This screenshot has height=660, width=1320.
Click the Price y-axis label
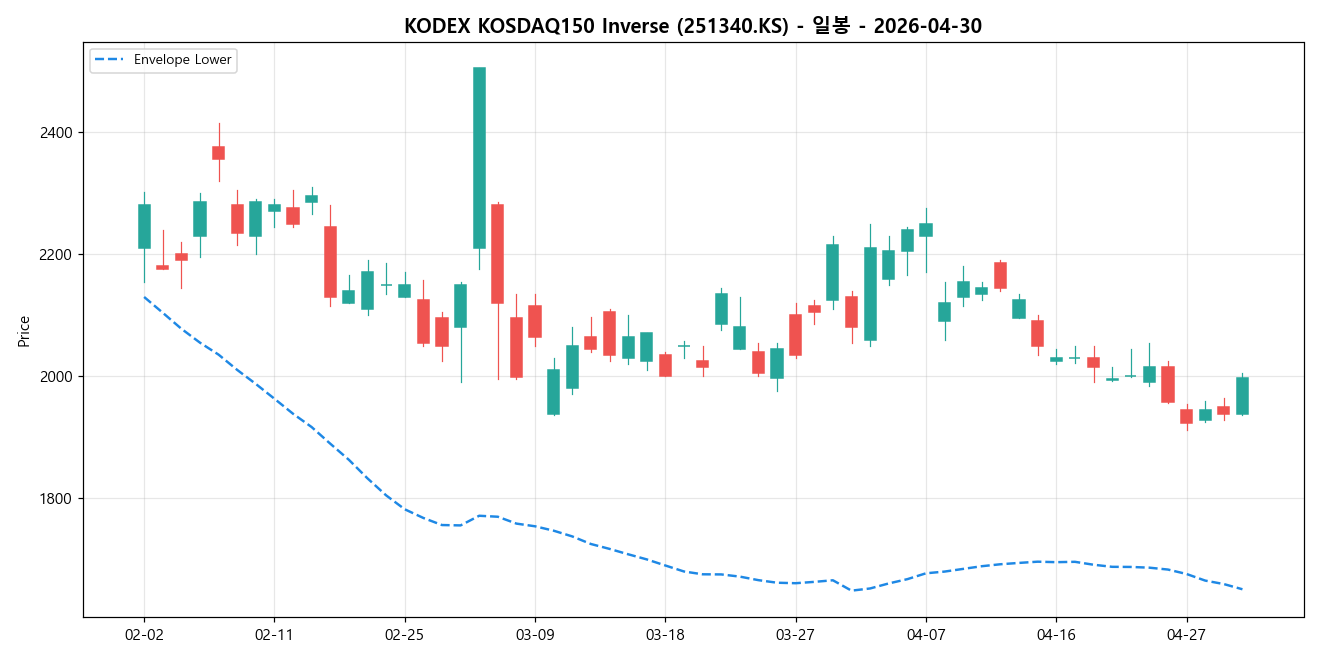pos(24,331)
